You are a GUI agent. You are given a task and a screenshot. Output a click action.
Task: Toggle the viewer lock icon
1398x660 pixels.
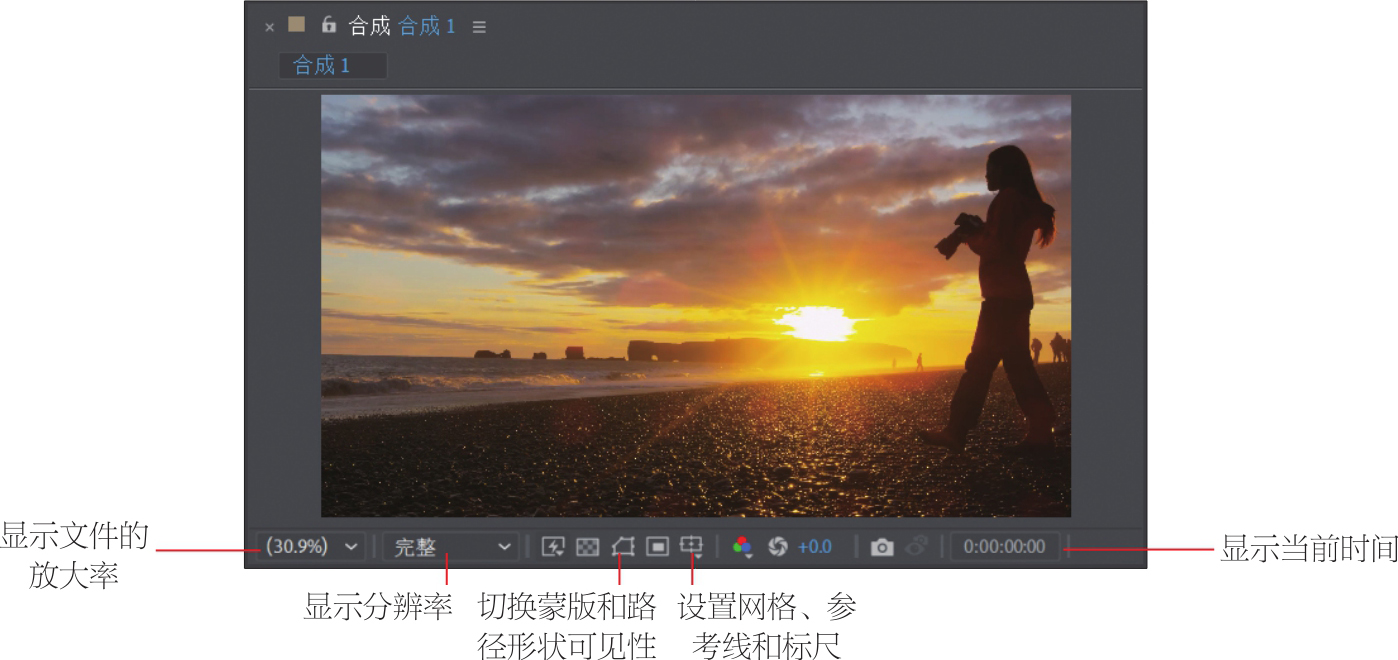pos(328,25)
